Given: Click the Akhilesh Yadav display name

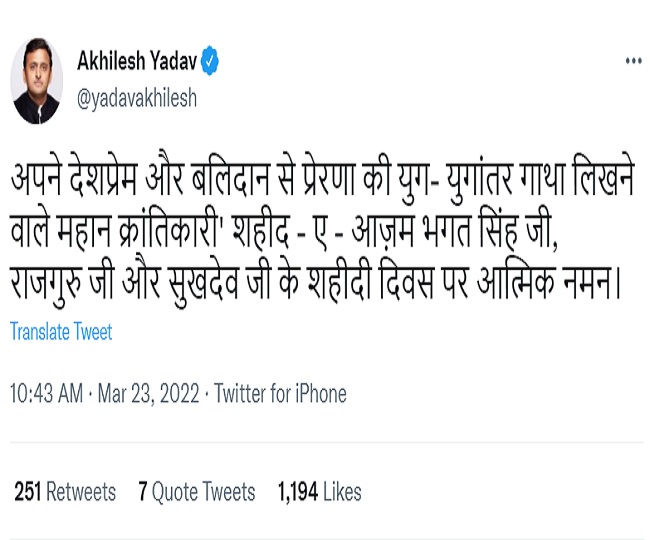Looking at the screenshot, I should coord(136,62).
